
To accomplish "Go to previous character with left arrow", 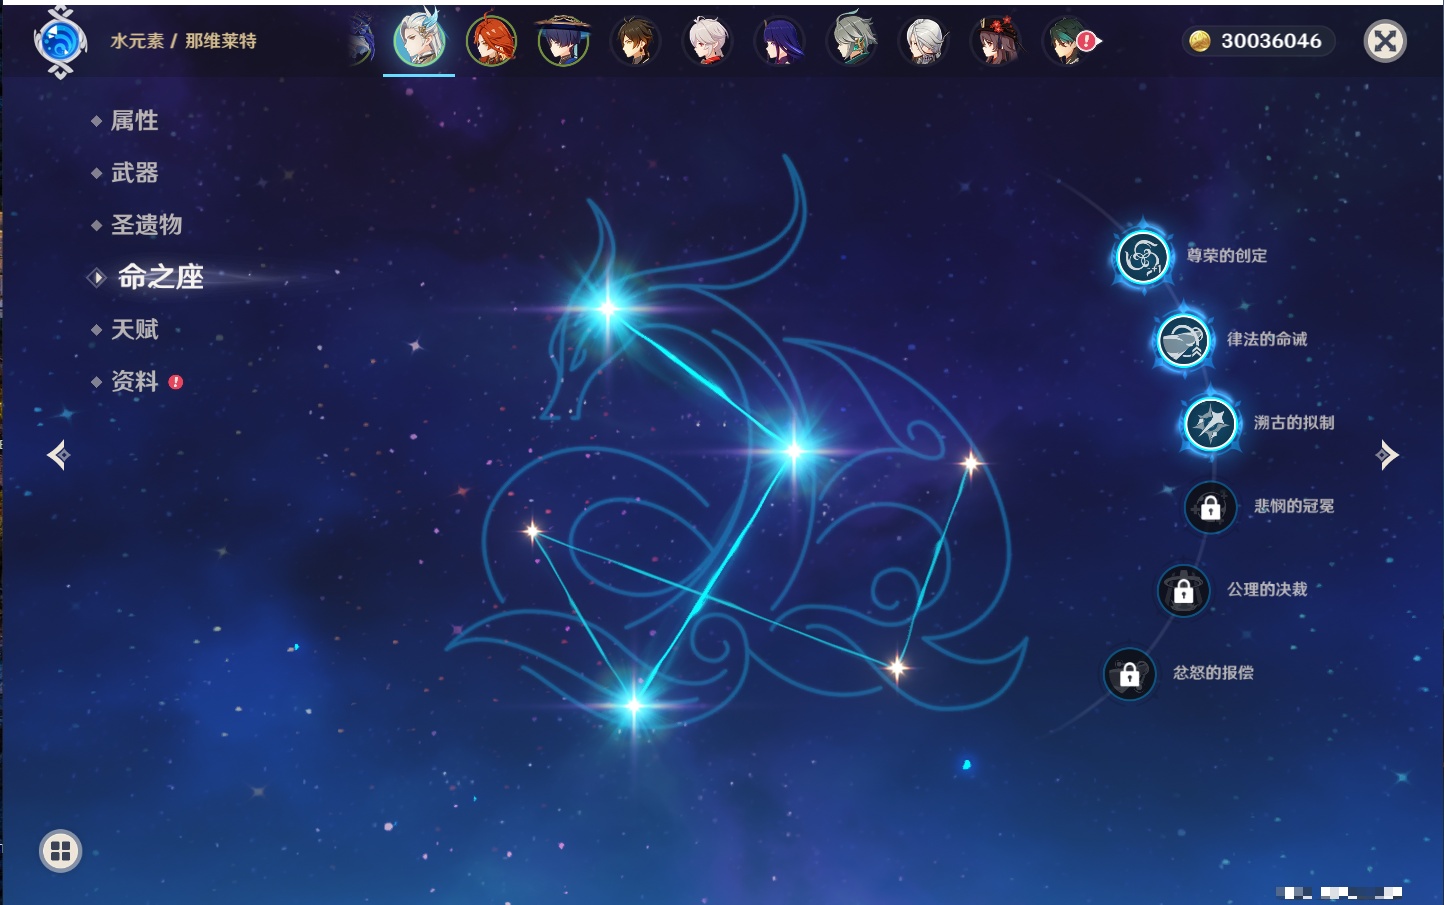I will pos(58,455).
